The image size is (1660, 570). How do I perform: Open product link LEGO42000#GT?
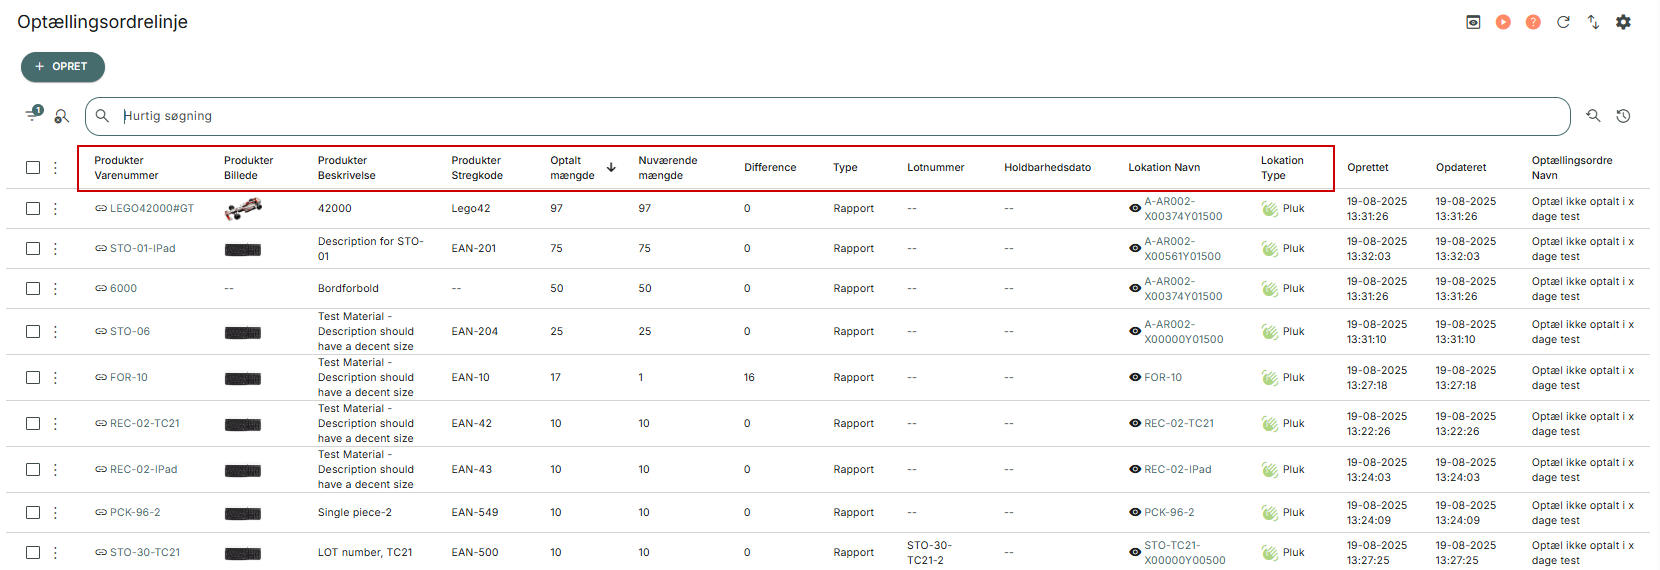(x=152, y=209)
